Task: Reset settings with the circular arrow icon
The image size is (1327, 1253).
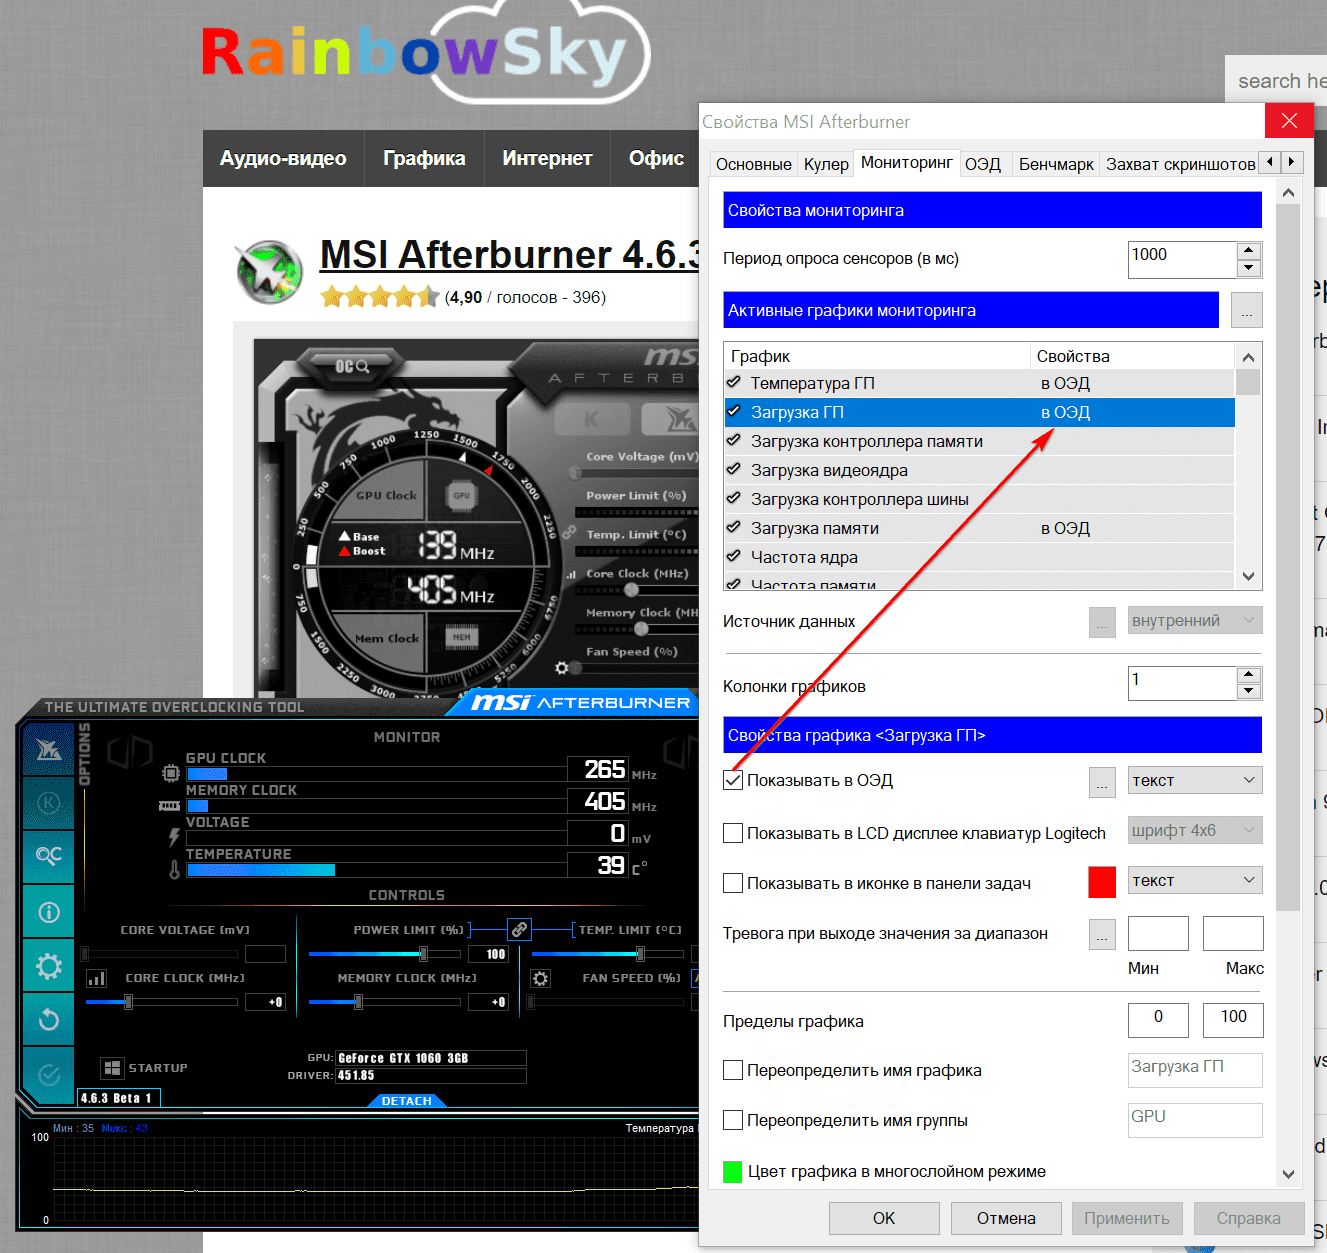Action: point(48,1020)
